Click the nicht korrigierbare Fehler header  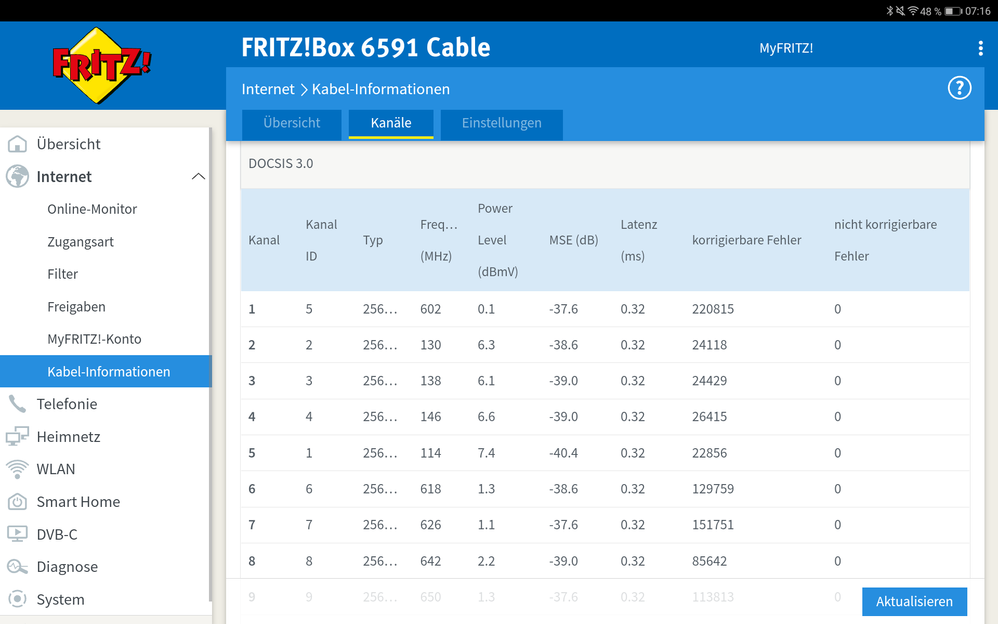pos(885,240)
